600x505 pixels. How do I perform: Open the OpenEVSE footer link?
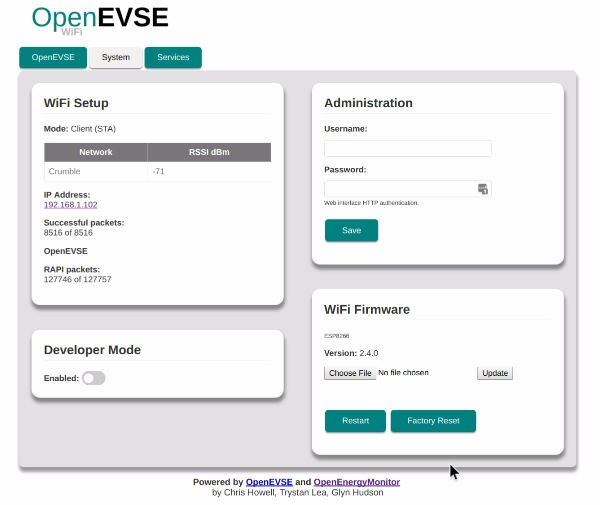click(x=269, y=482)
